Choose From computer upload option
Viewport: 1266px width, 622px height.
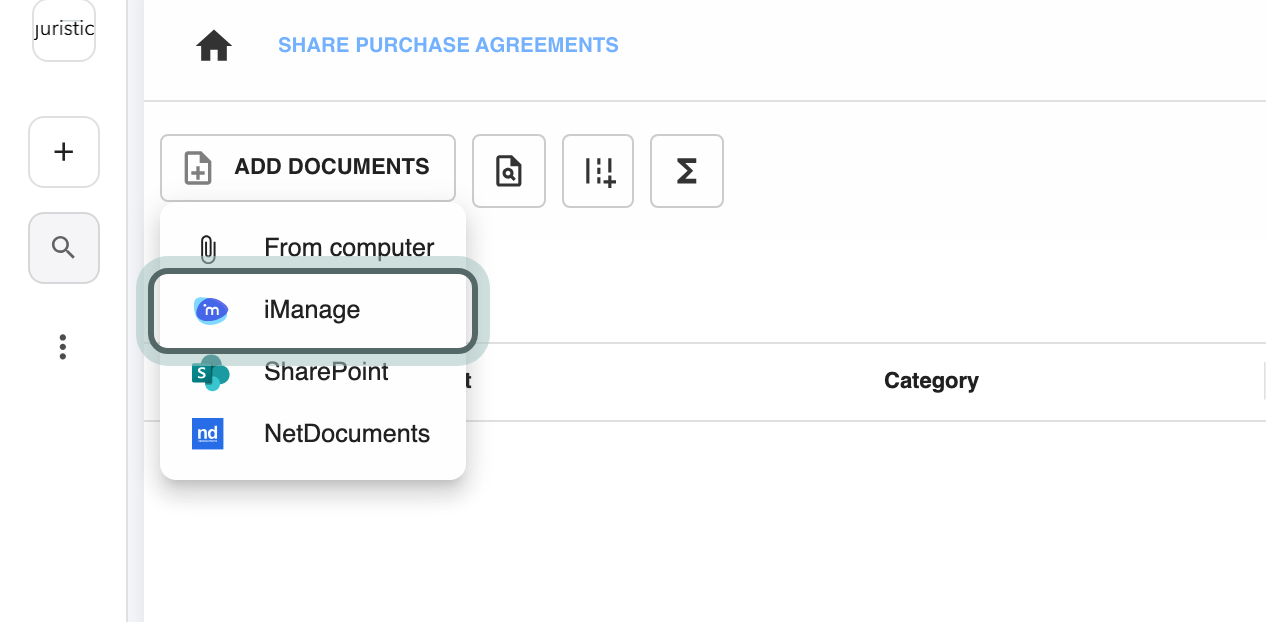coord(313,247)
